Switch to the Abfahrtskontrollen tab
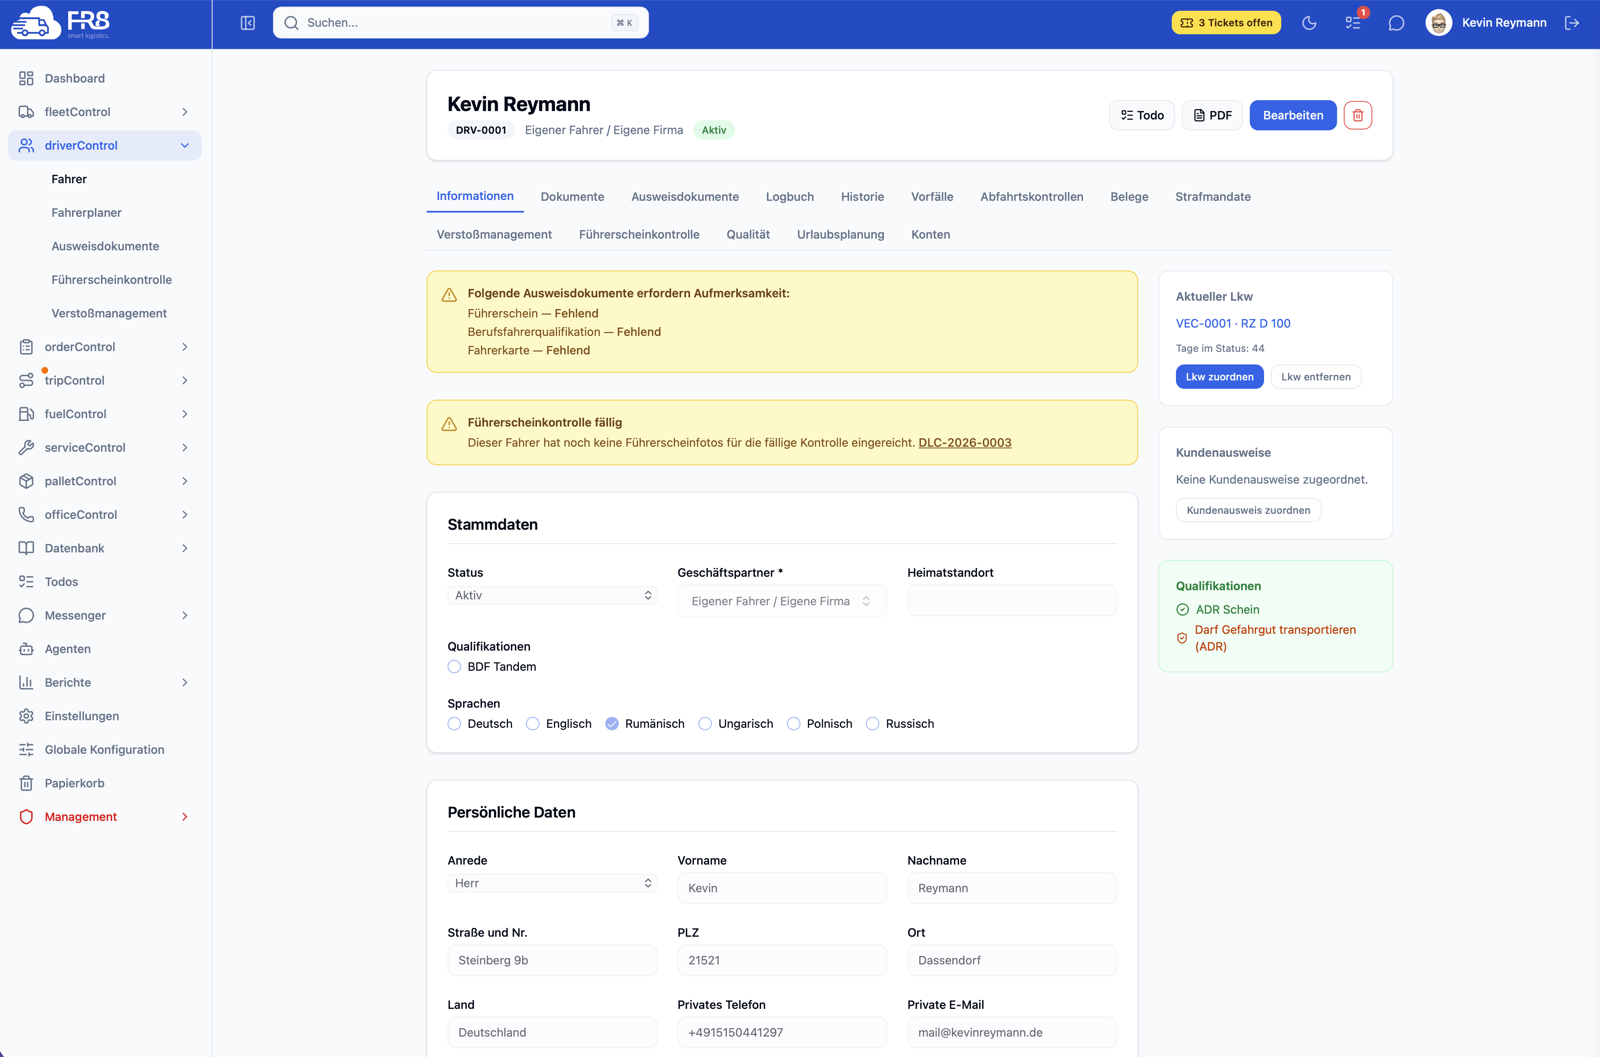 click(1032, 197)
